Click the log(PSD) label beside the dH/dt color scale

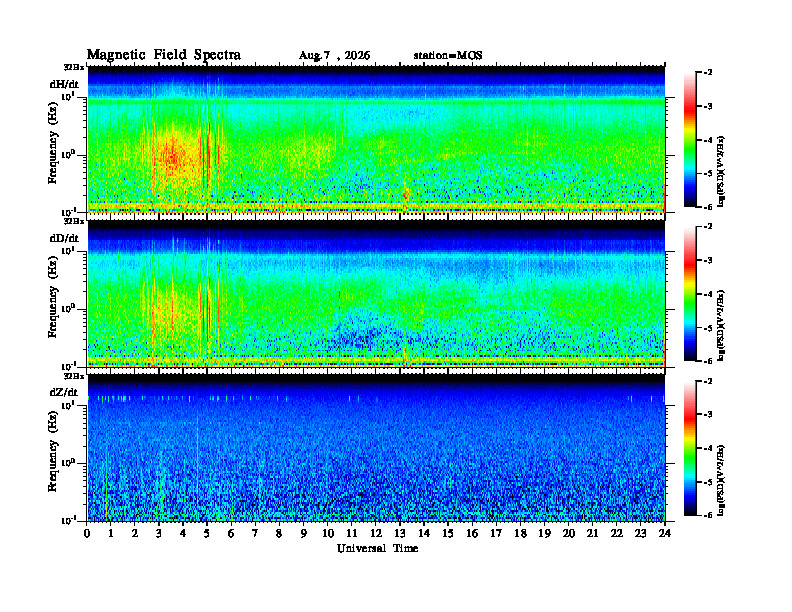pyautogui.click(x=721, y=171)
